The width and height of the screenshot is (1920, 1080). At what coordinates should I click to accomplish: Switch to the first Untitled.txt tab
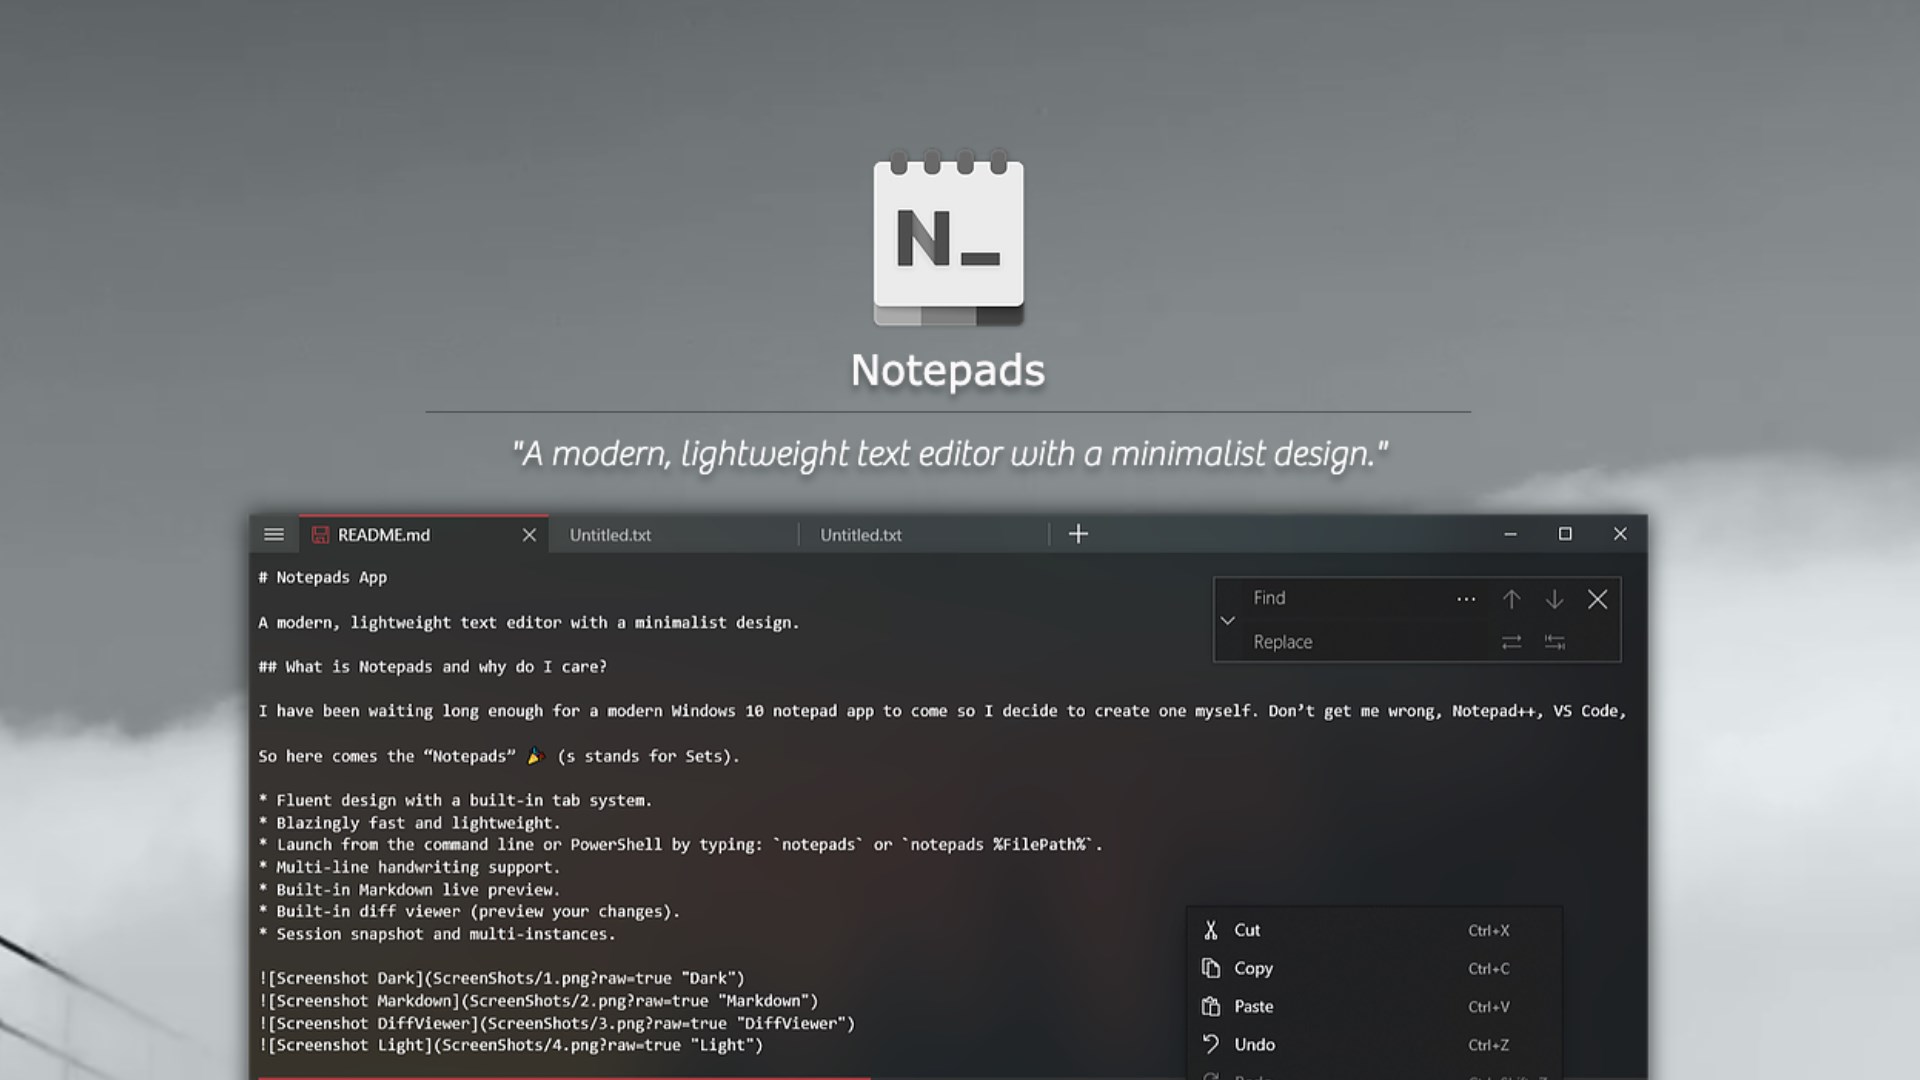(610, 535)
